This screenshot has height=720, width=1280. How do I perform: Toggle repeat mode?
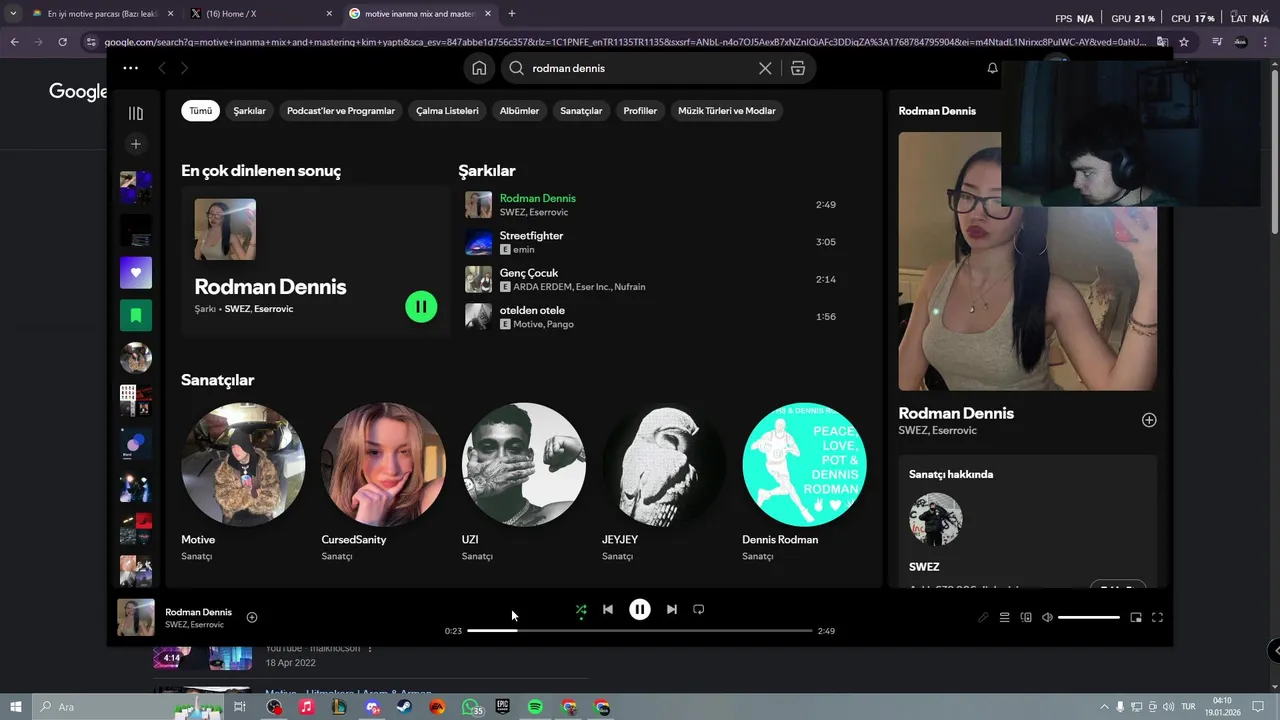699,609
